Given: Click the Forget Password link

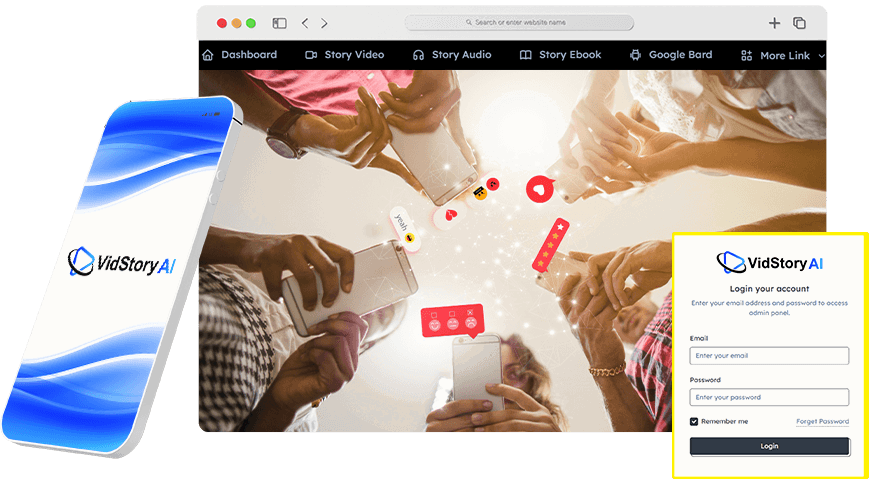Looking at the screenshot, I should pyautogui.click(x=822, y=421).
